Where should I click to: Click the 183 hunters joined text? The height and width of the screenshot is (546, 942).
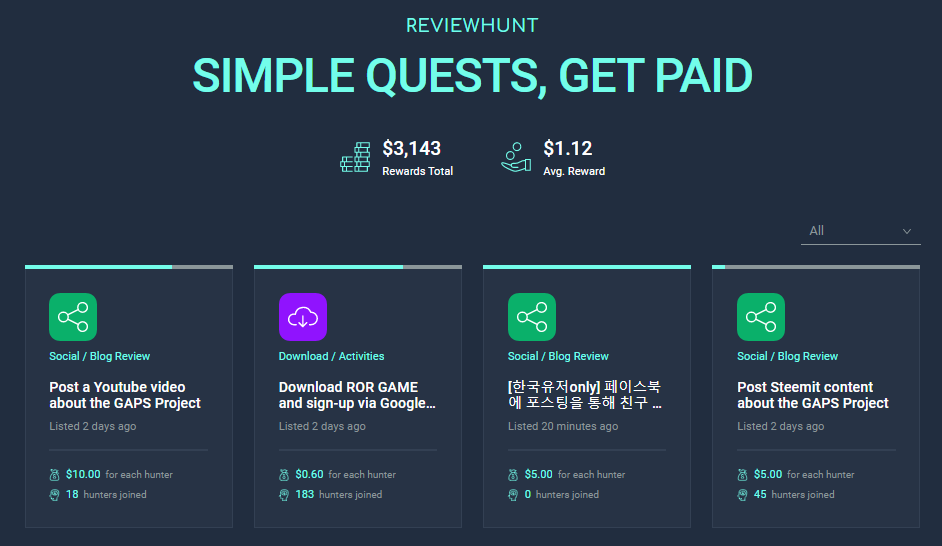338,495
